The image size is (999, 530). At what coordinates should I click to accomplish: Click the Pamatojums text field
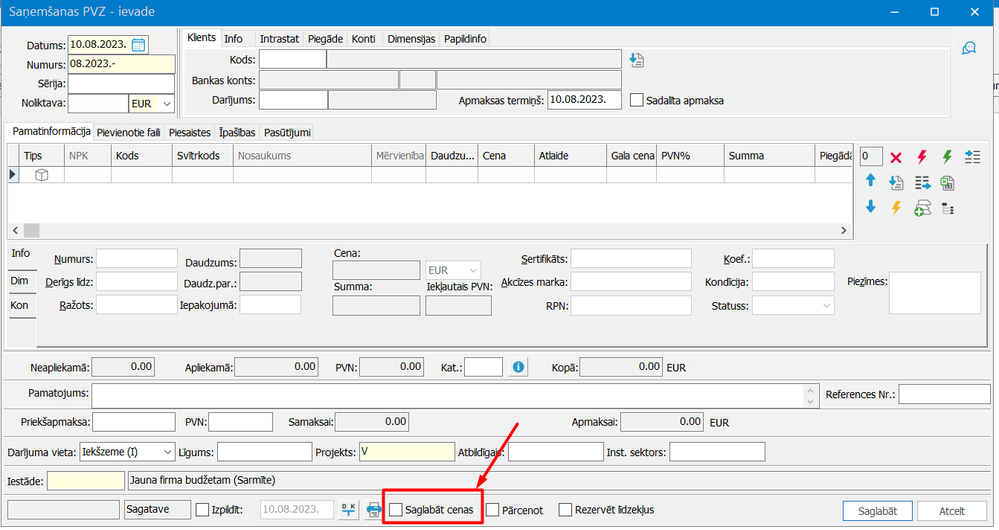click(x=448, y=395)
